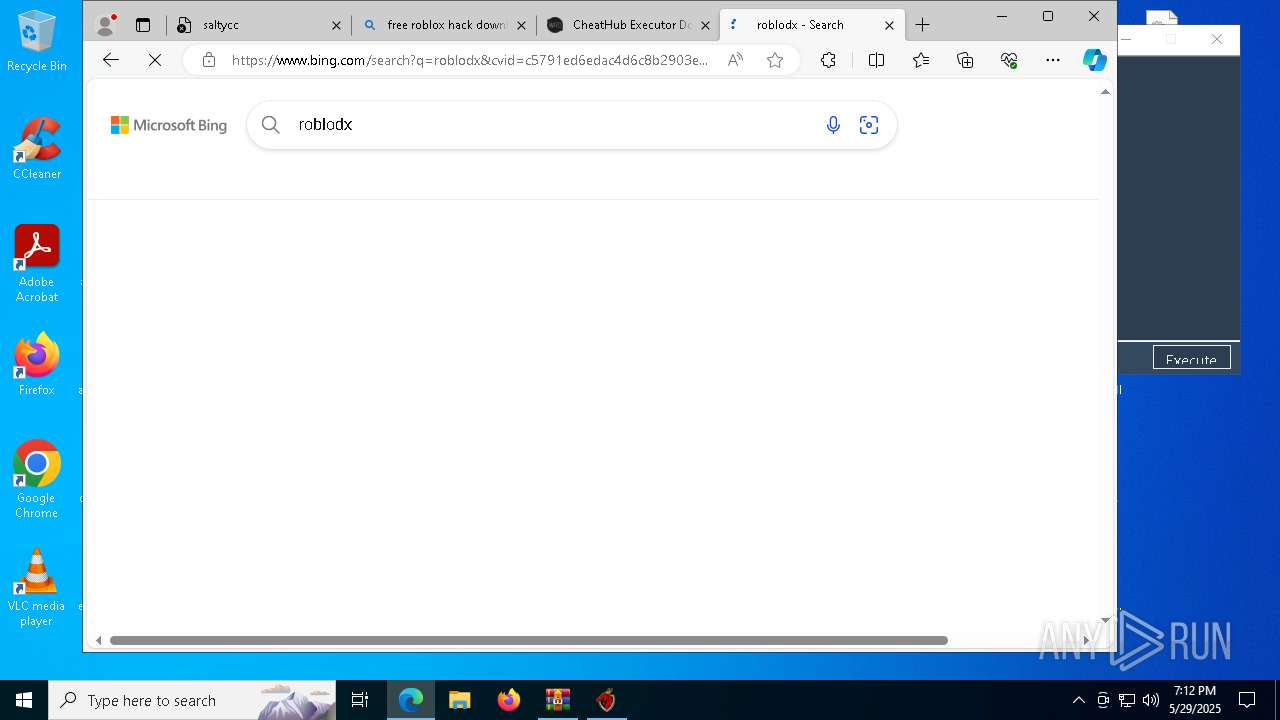
Task: Open Copilot sidebar
Action: coord(1095,60)
